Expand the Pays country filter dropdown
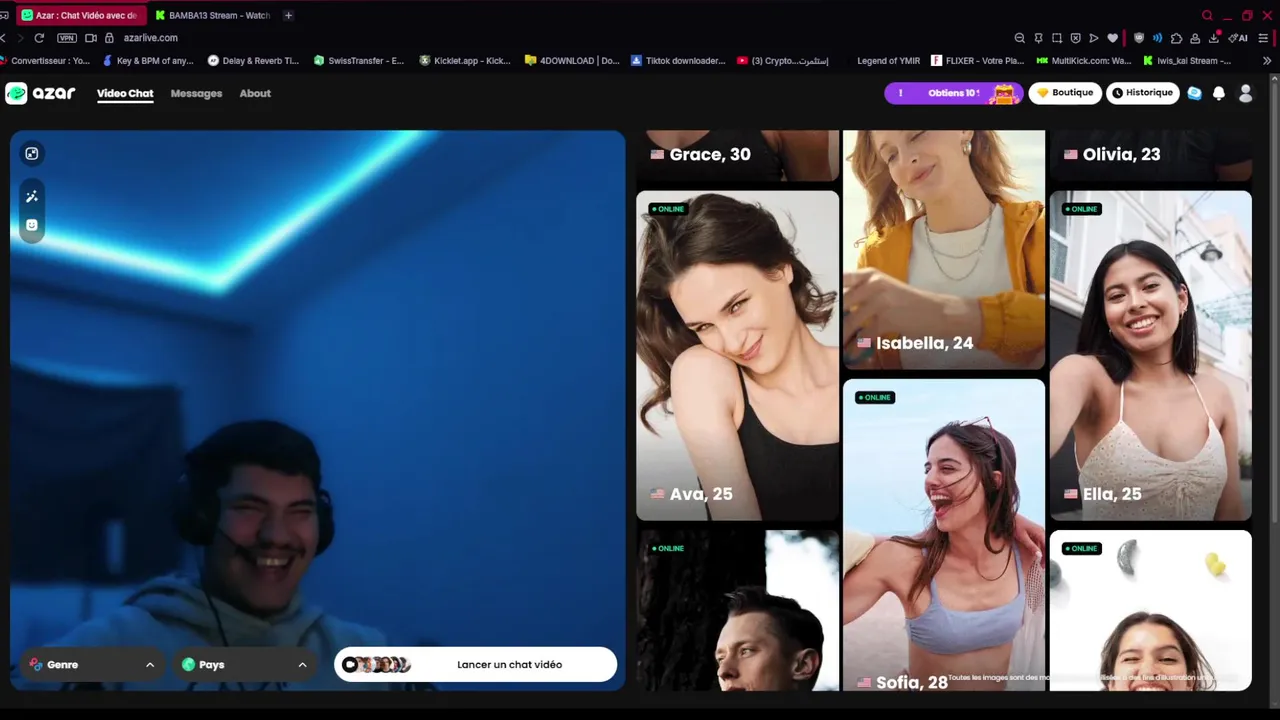This screenshot has width=1280, height=720. coord(245,664)
